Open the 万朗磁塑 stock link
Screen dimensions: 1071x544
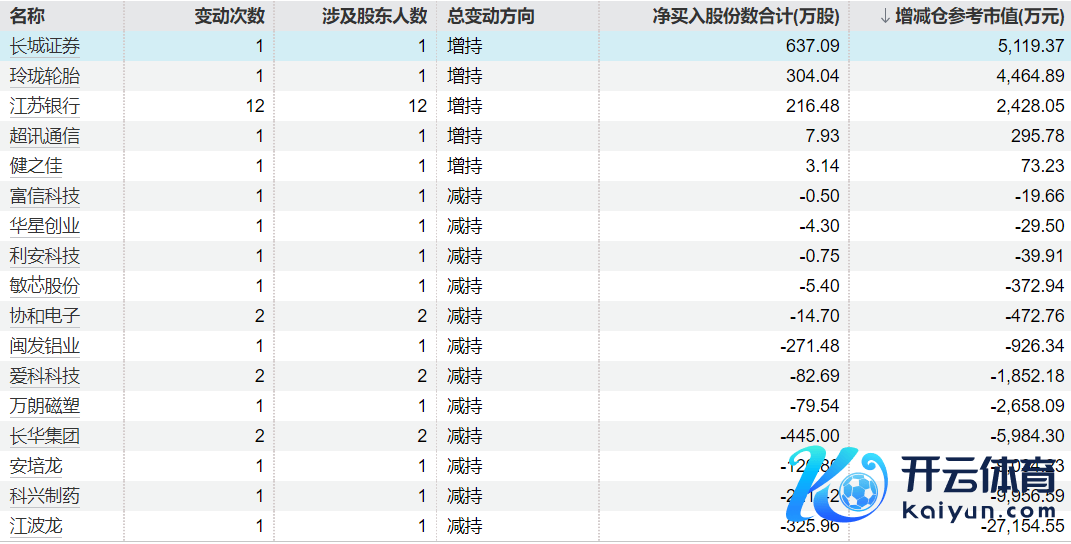tap(45, 406)
